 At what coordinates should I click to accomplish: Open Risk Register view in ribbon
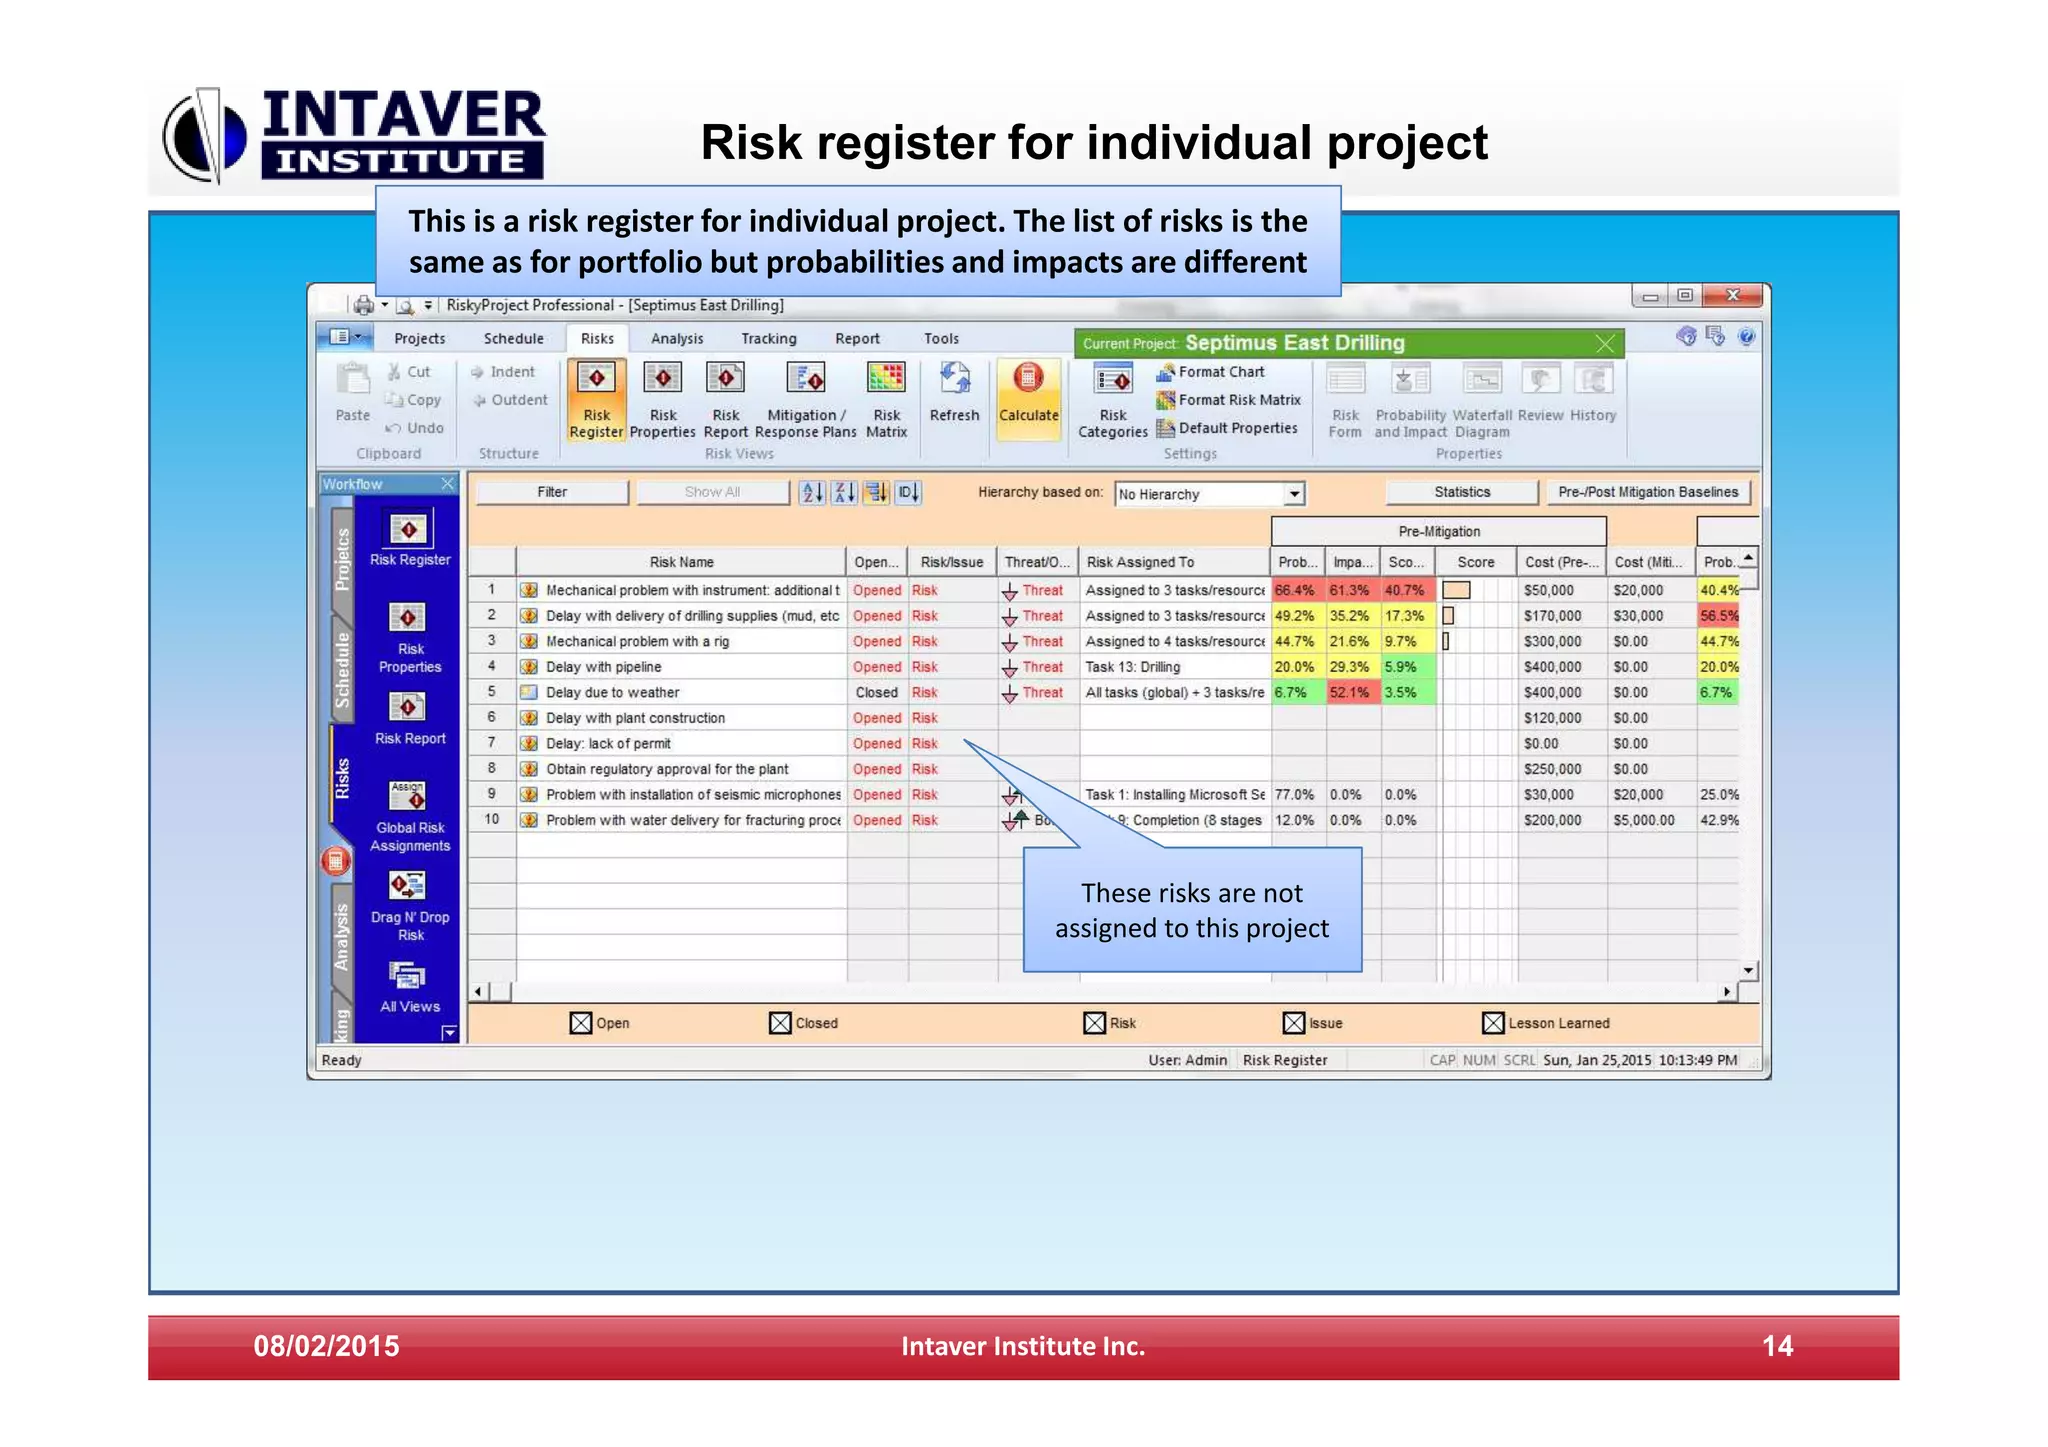pyautogui.click(x=596, y=400)
